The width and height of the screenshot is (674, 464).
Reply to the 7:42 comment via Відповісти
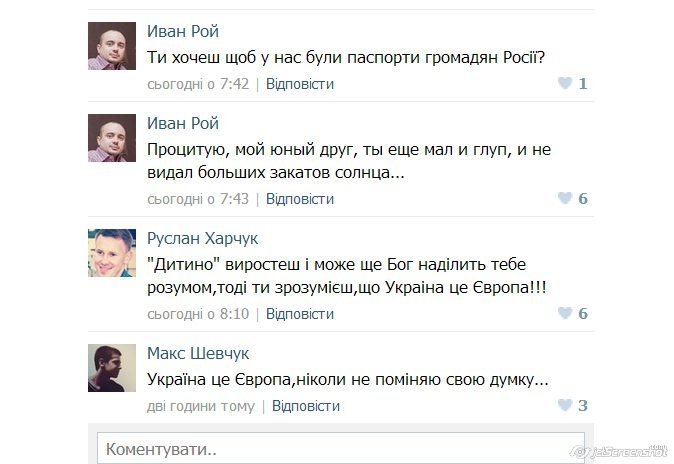pos(300,84)
